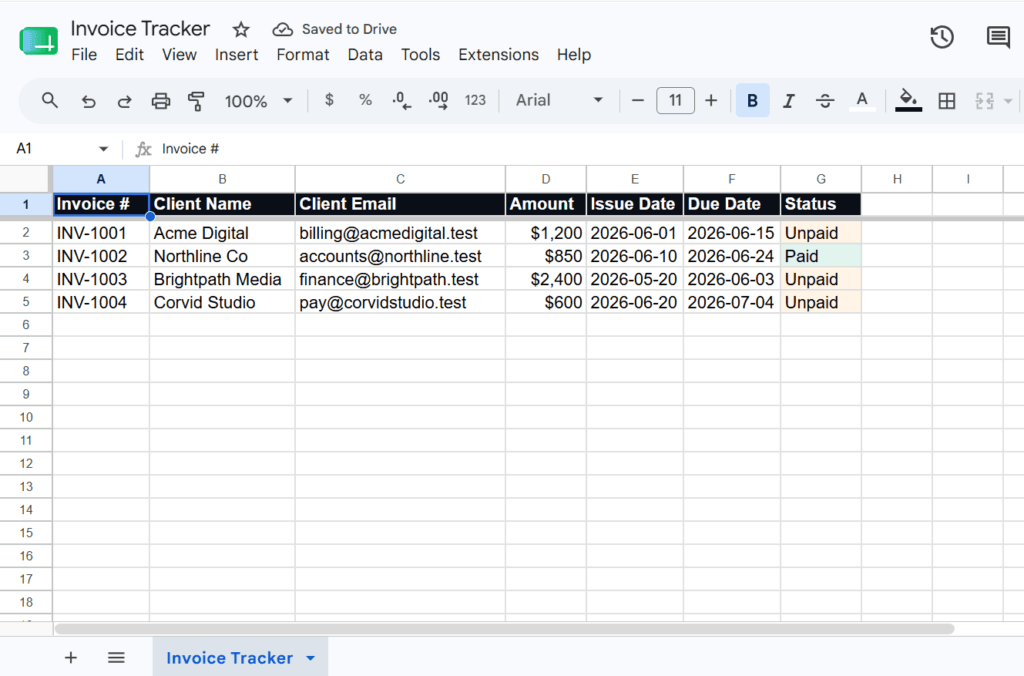Select column D header
The image size is (1024, 676).
coord(545,179)
